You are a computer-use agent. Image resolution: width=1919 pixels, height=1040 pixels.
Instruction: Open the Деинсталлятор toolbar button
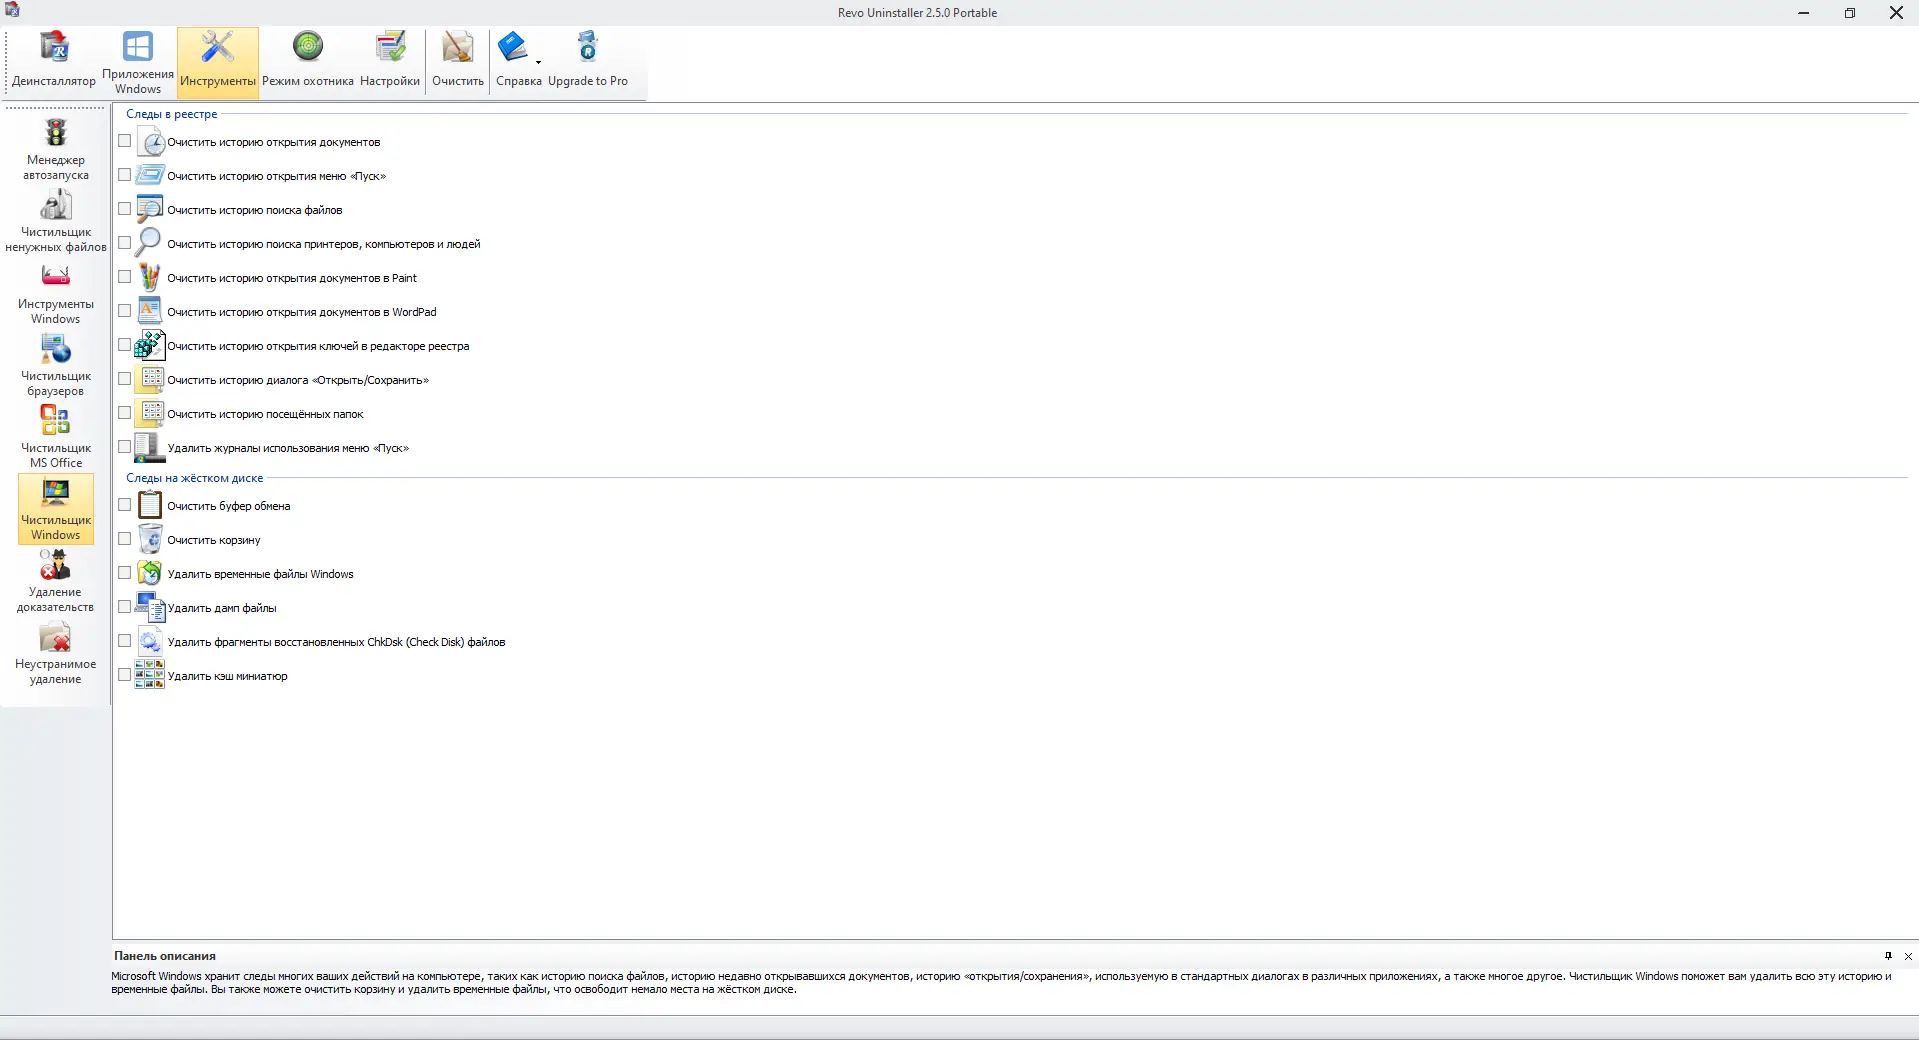tap(54, 62)
